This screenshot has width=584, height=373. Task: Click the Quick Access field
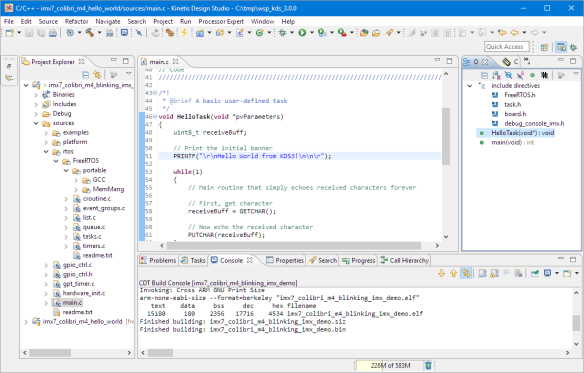(507, 47)
